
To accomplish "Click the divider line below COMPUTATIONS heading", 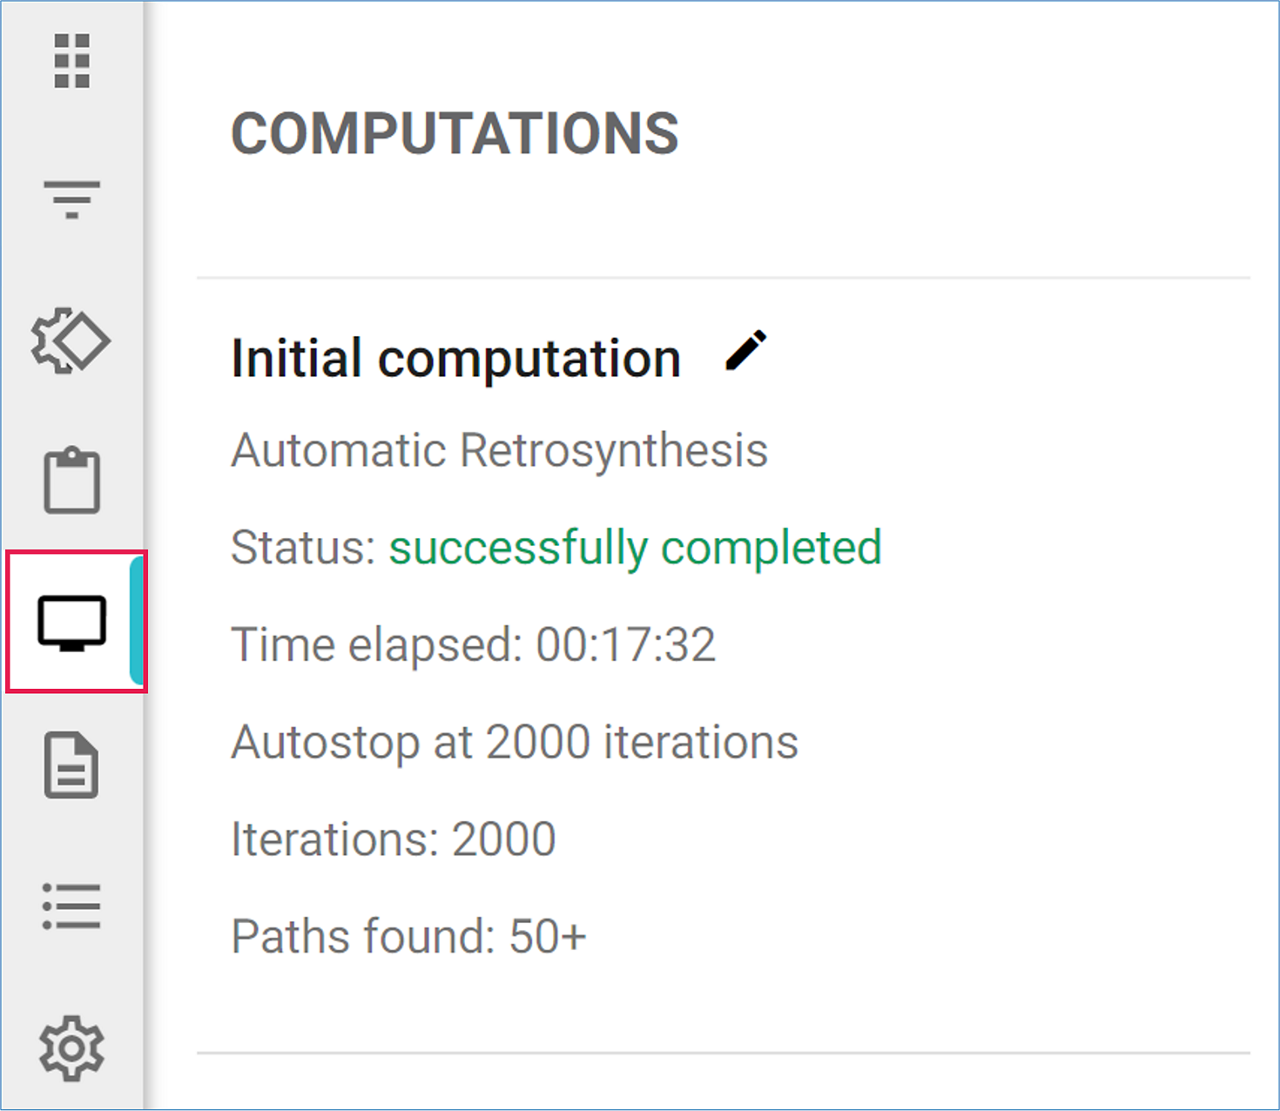I will coord(723,277).
